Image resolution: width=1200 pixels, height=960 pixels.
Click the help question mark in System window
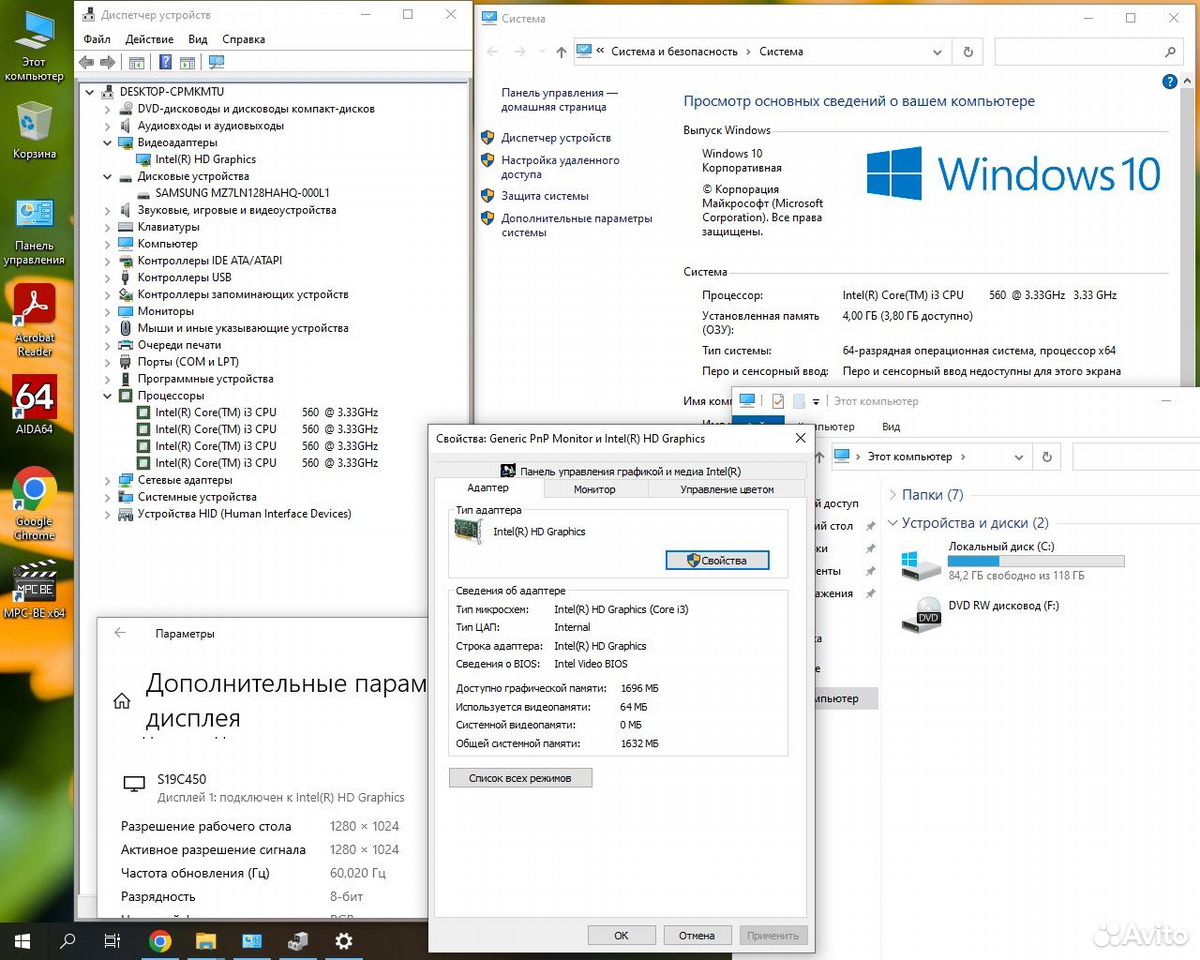[x=1170, y=82]
